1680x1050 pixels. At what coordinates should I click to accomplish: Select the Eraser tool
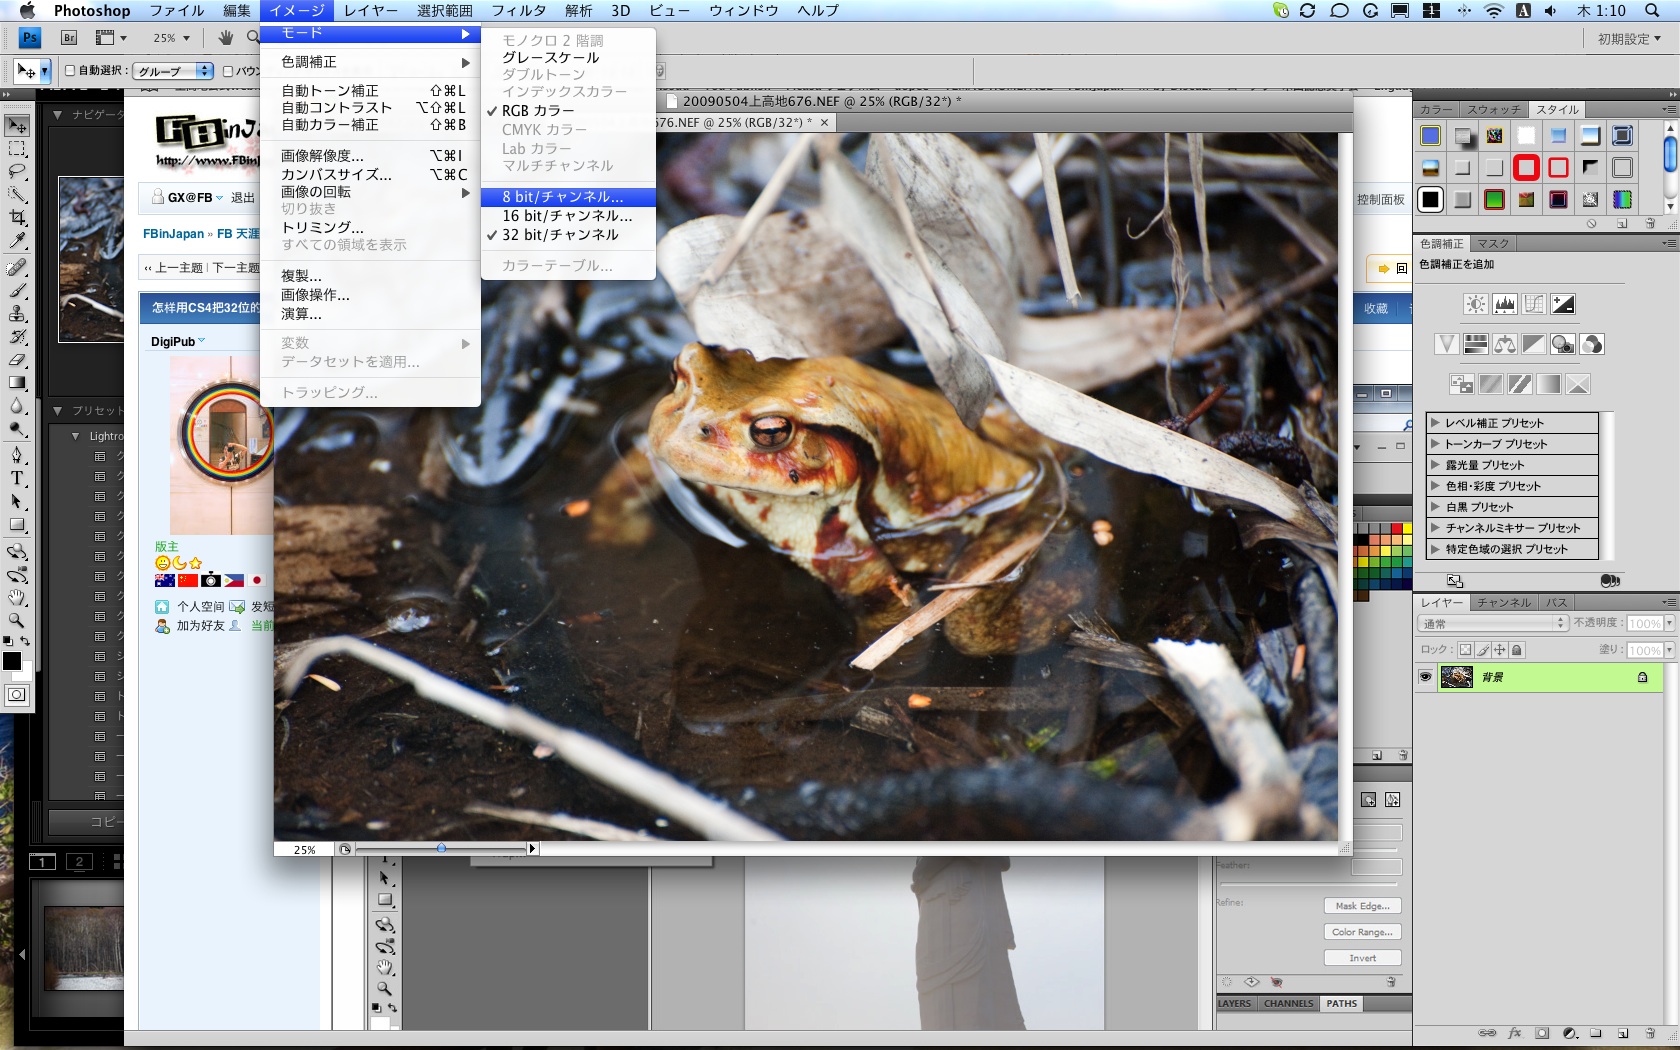click(17, 360)
